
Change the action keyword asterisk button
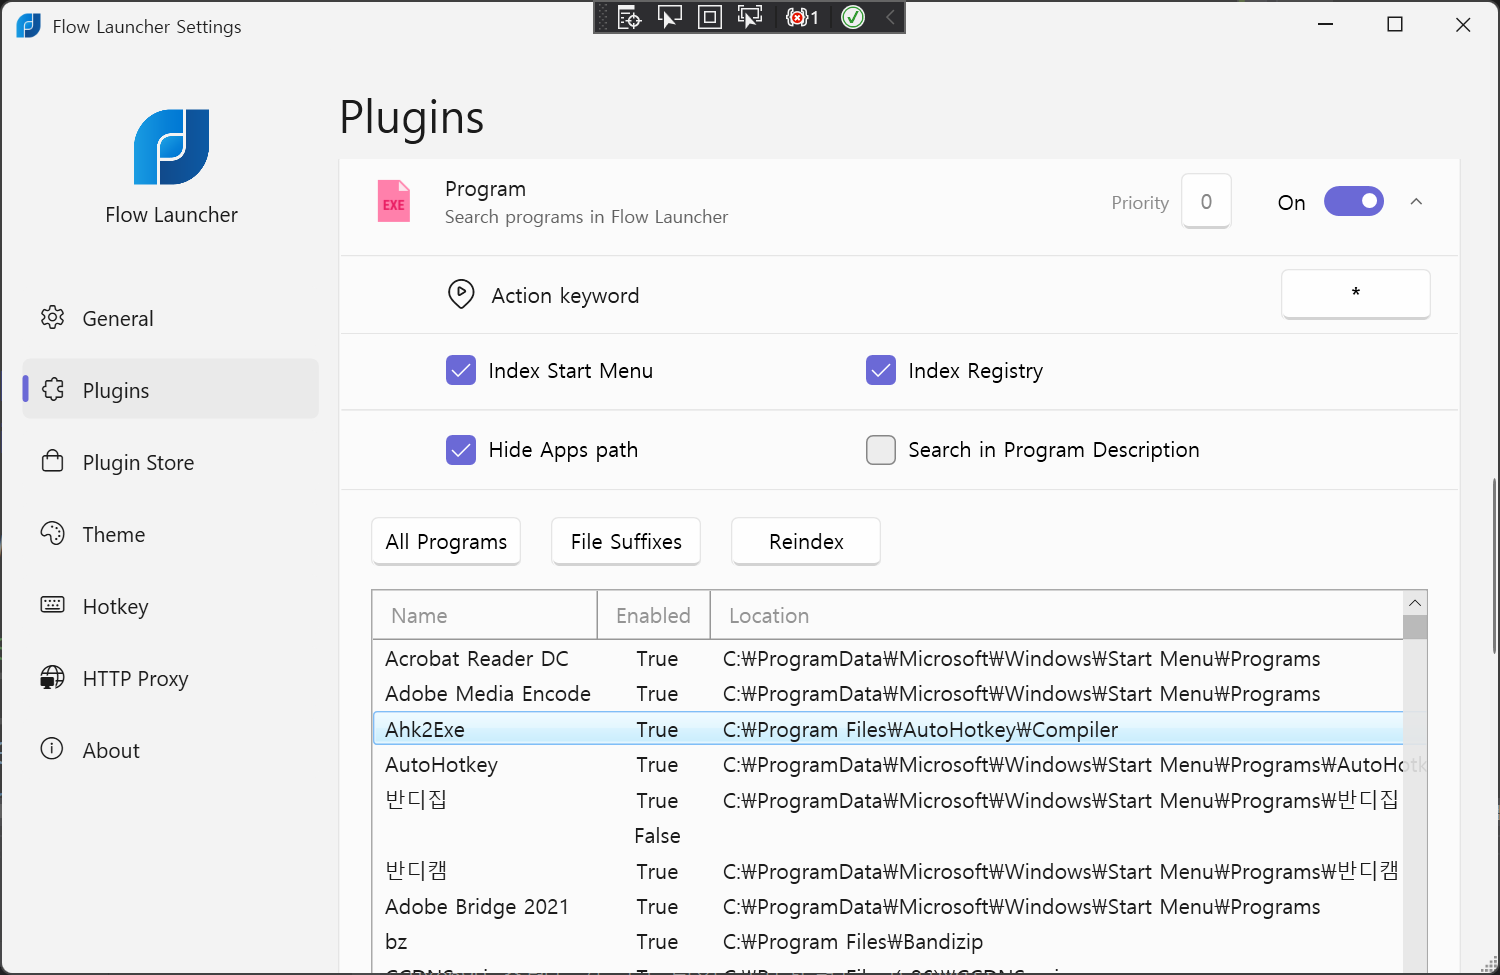[x=1356, y=294]
